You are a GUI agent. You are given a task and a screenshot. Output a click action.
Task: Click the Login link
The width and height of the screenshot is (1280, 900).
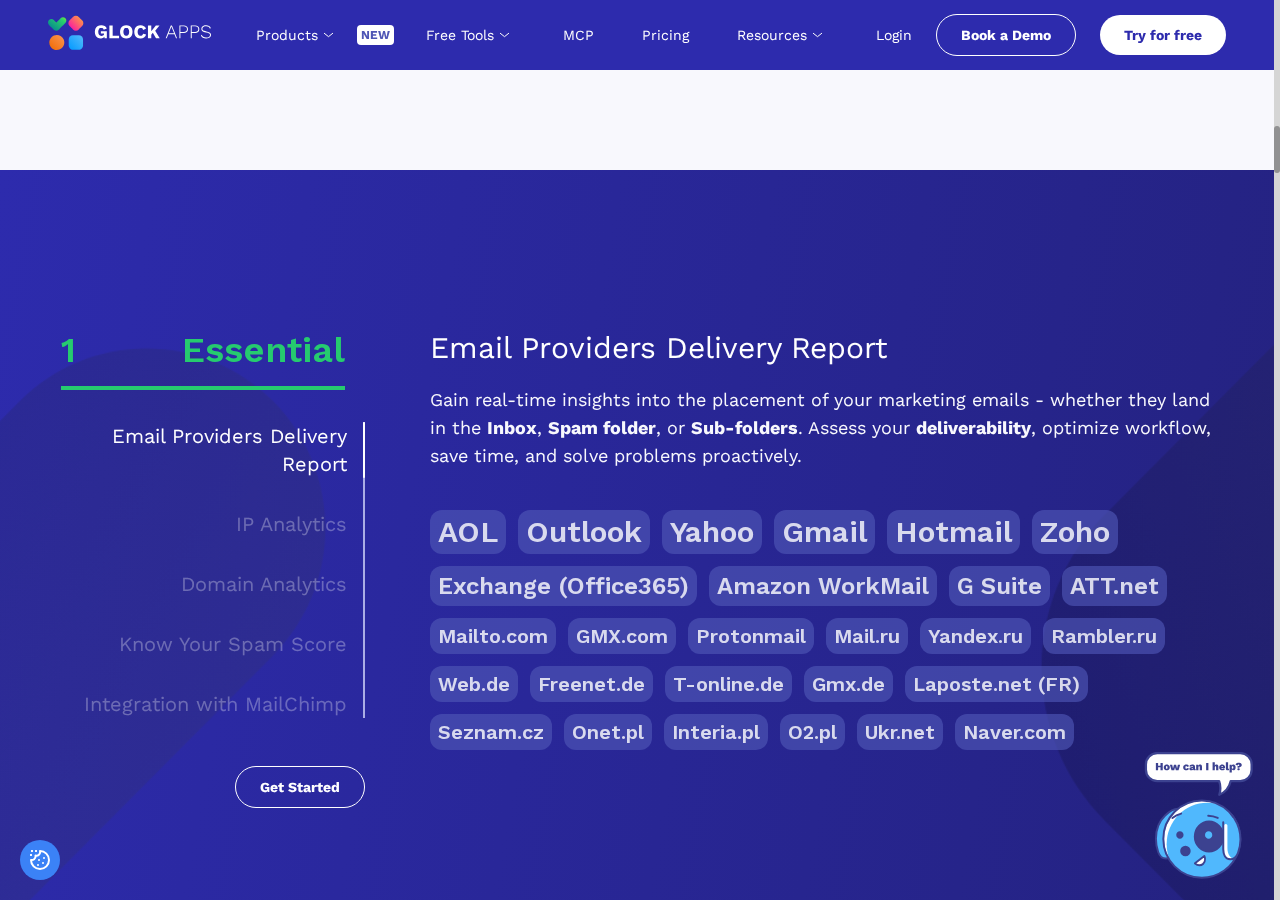tap(894, 35)
